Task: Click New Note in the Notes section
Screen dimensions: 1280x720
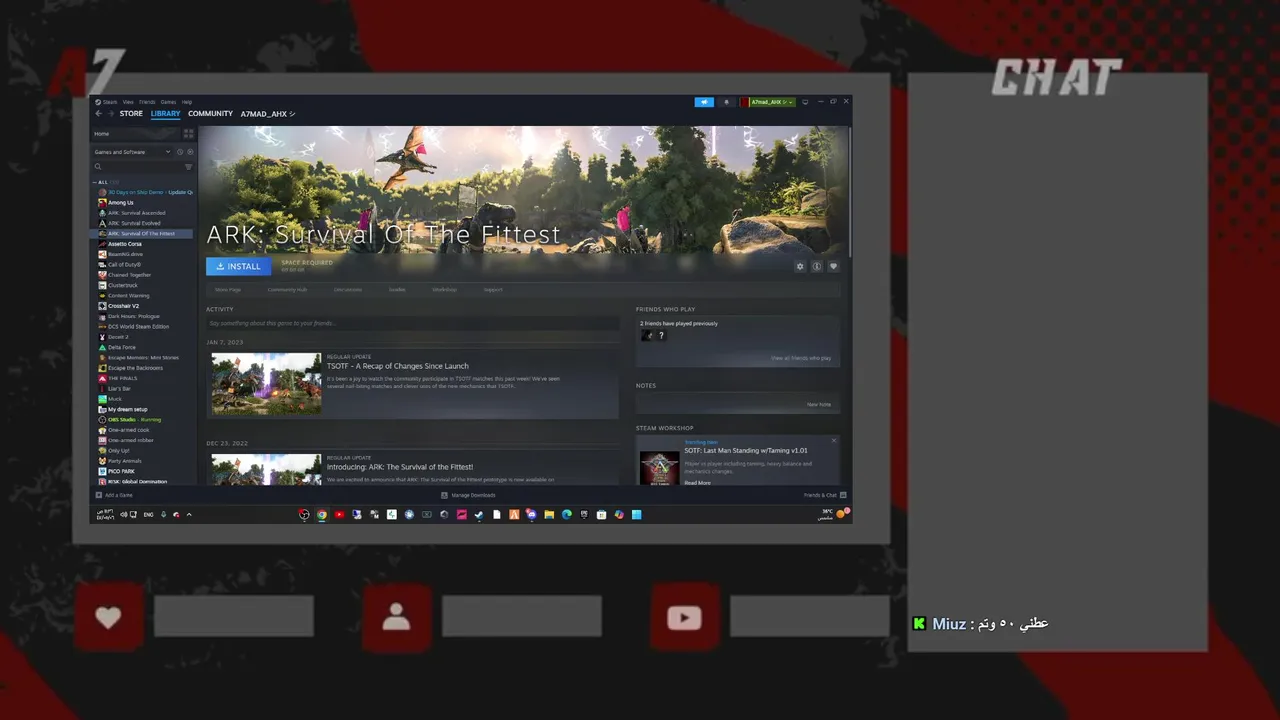Action: coord(818,404)
